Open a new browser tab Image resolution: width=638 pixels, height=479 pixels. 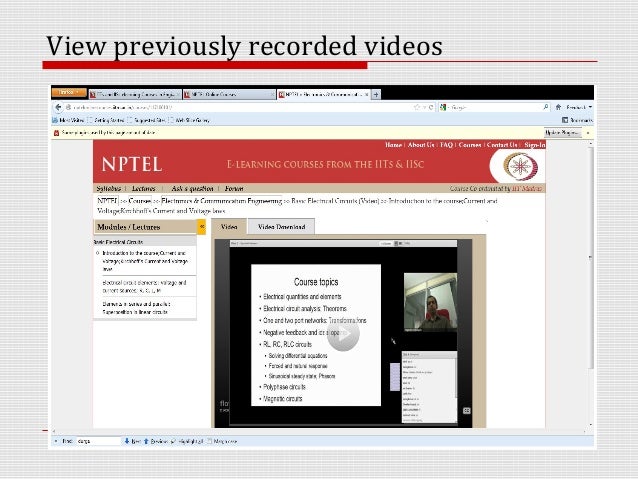coord(376,94)
